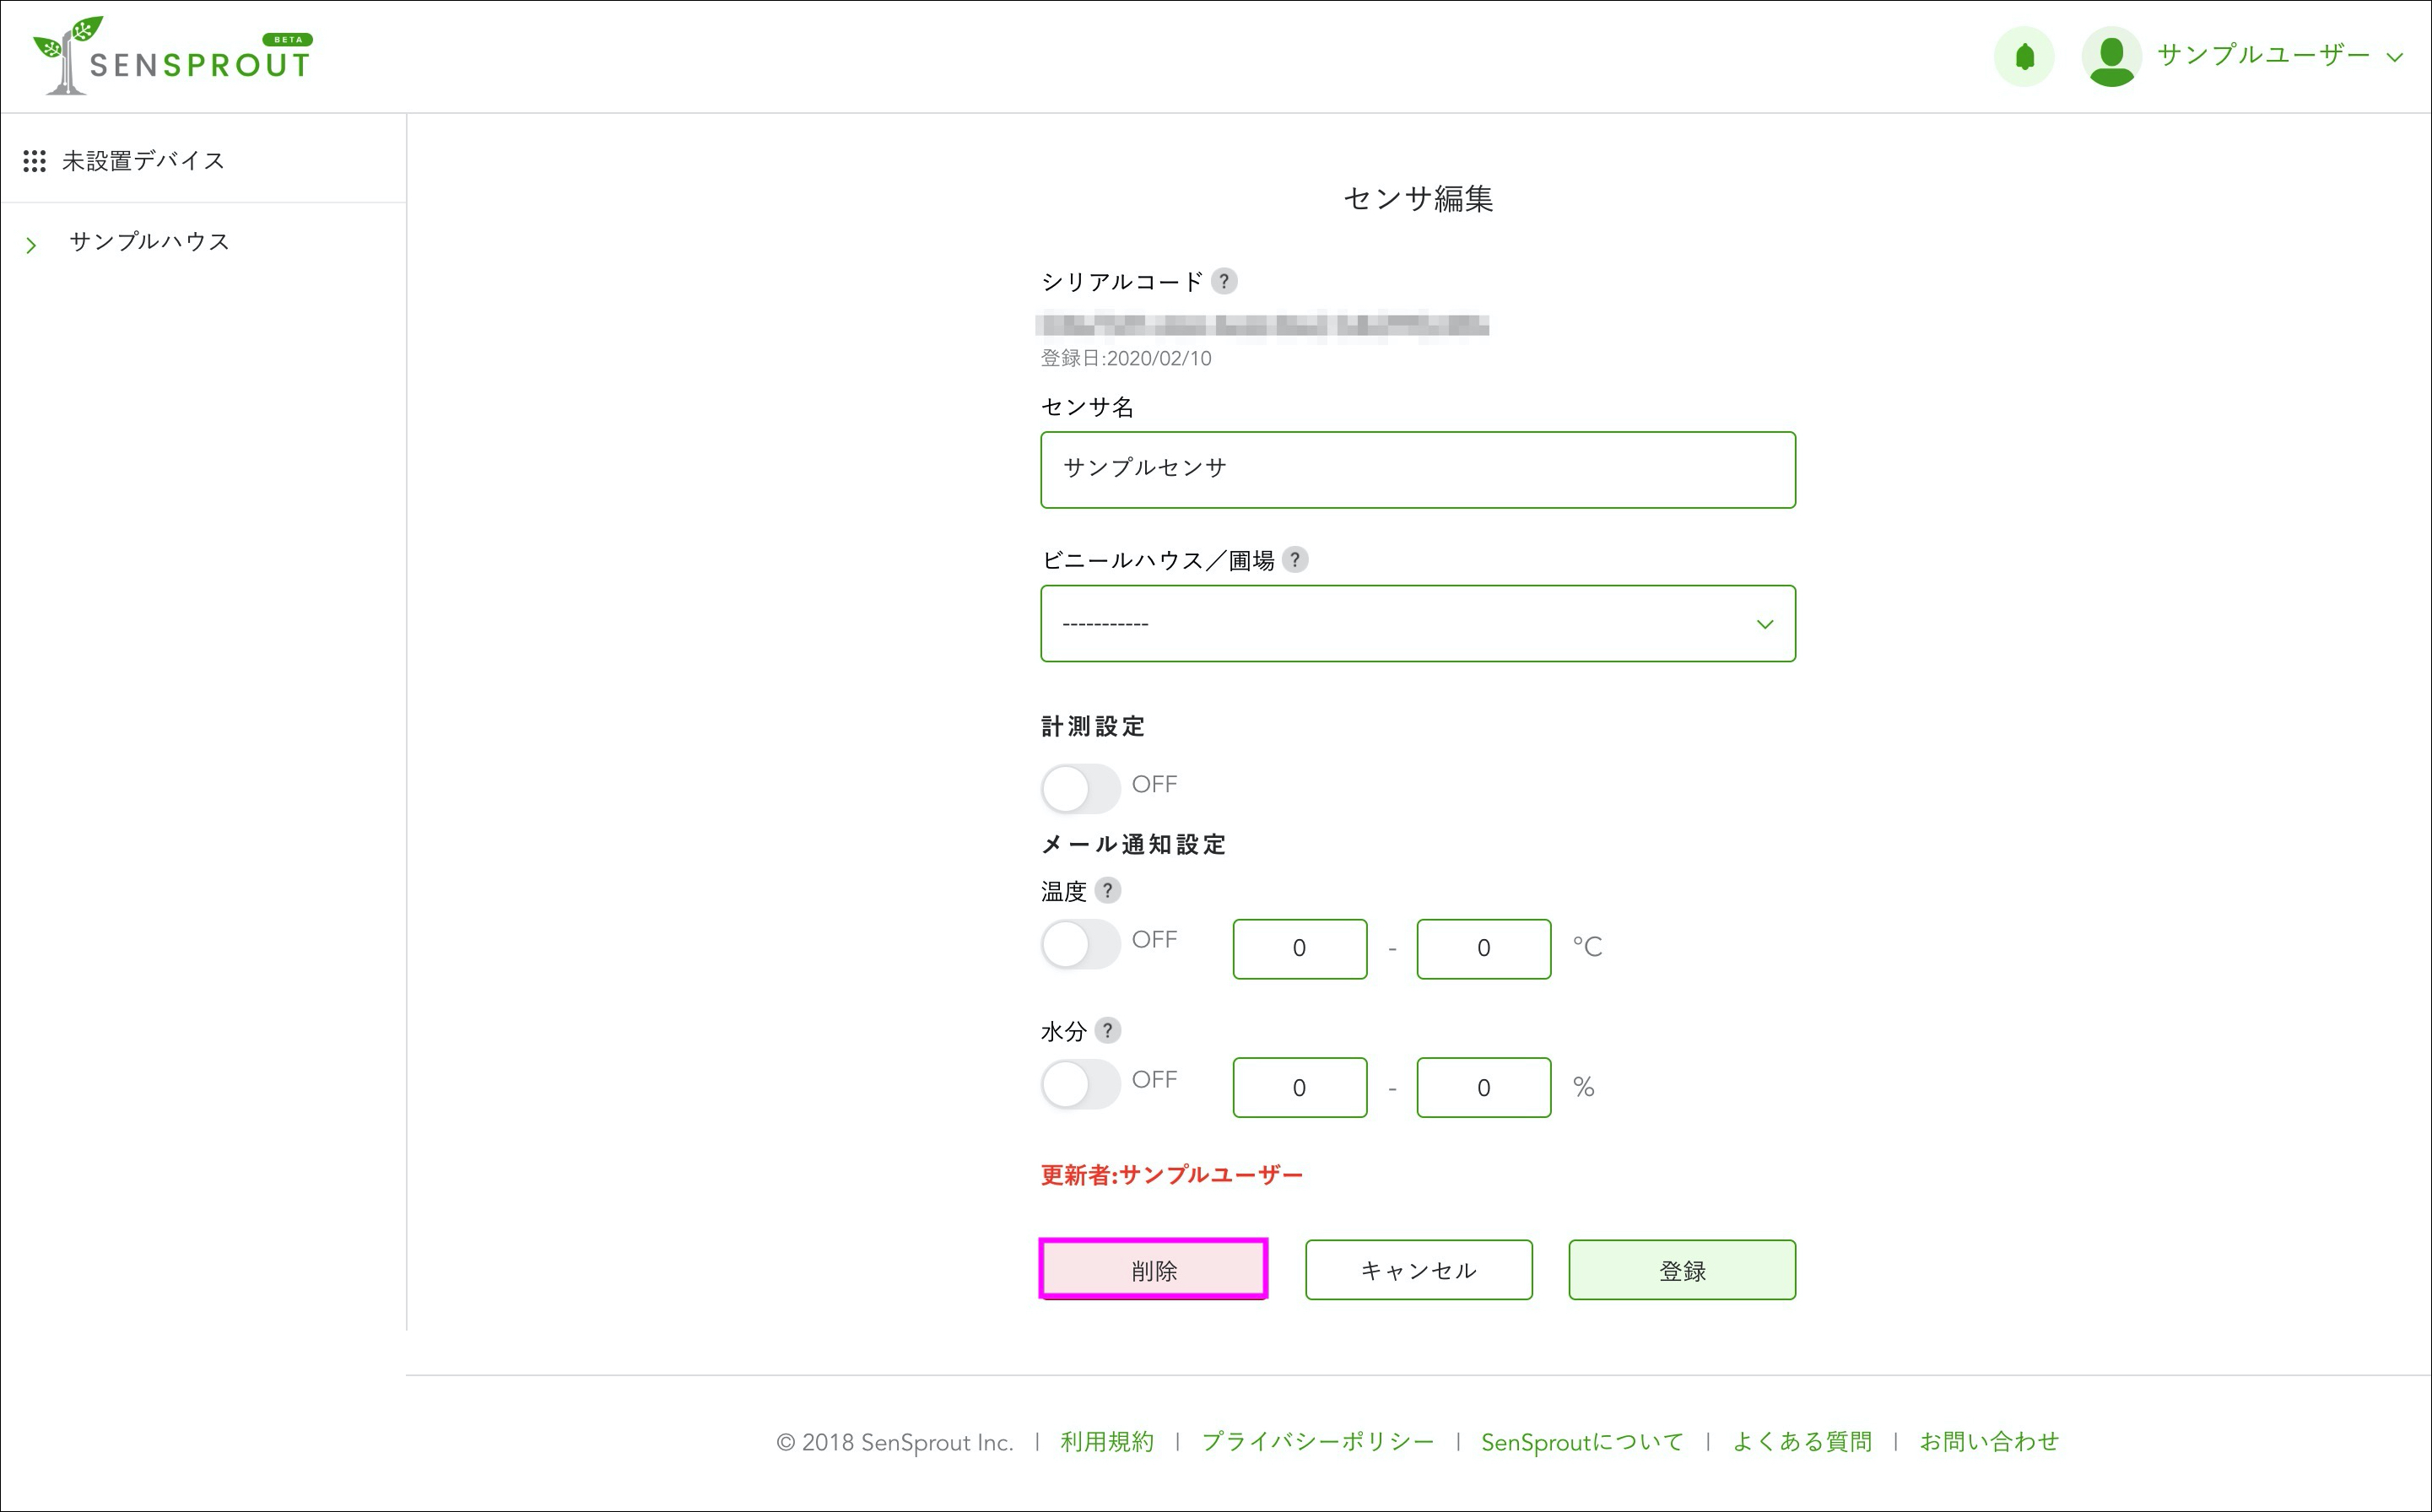Image resolution: width=2432 pixels, height=1512 pixels.
Task: Show help for 温度
Action: point(1108,890)
